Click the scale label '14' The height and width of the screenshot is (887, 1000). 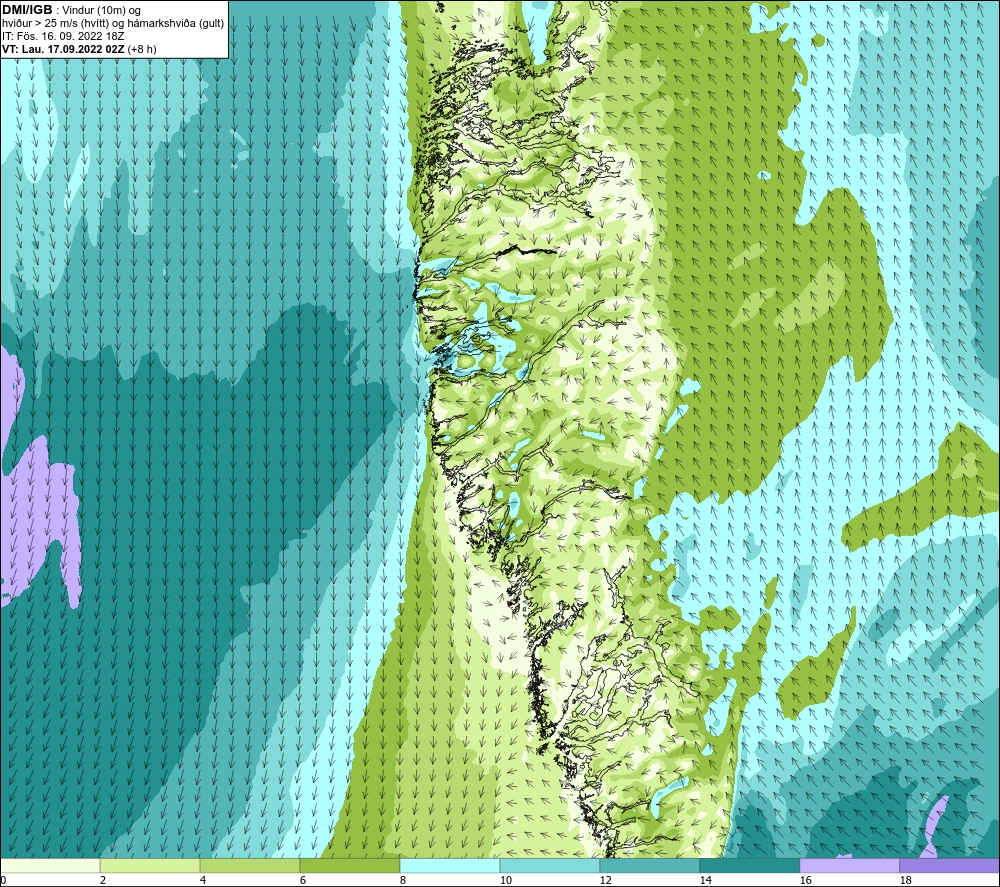point(705,881)
